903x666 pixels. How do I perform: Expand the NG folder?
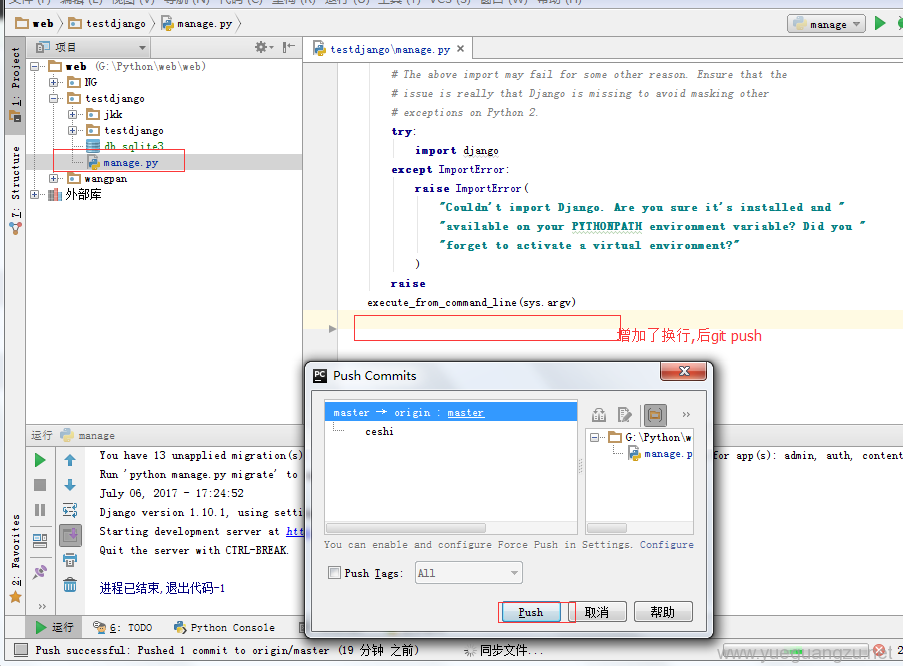[54, 82]
